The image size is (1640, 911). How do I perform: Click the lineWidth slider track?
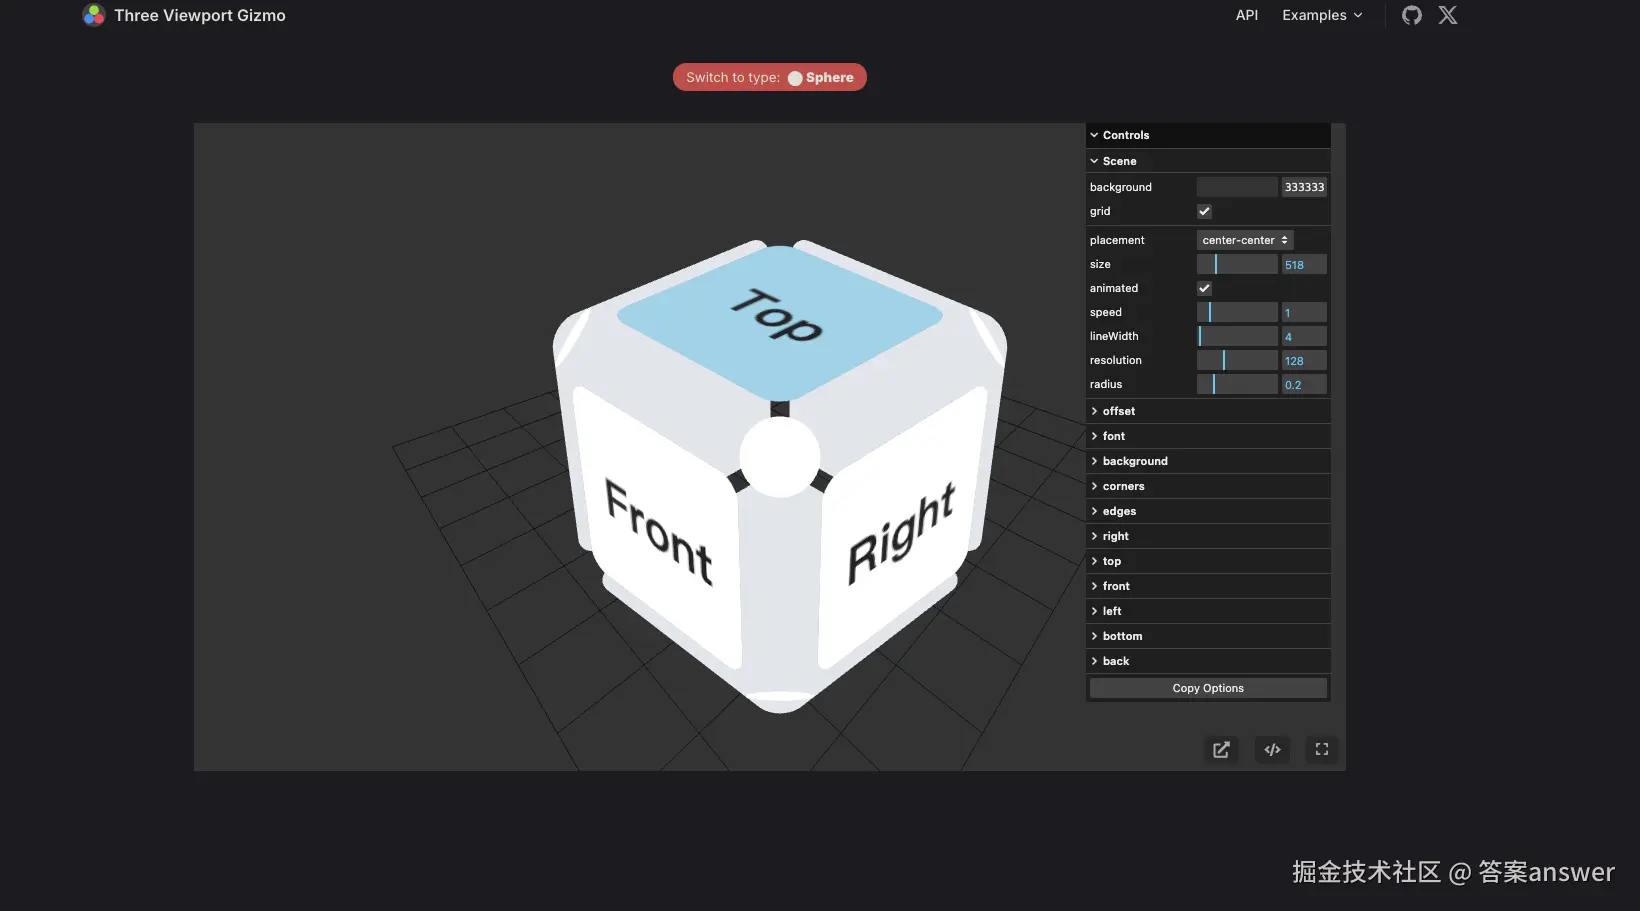(x=1237, y=336)
